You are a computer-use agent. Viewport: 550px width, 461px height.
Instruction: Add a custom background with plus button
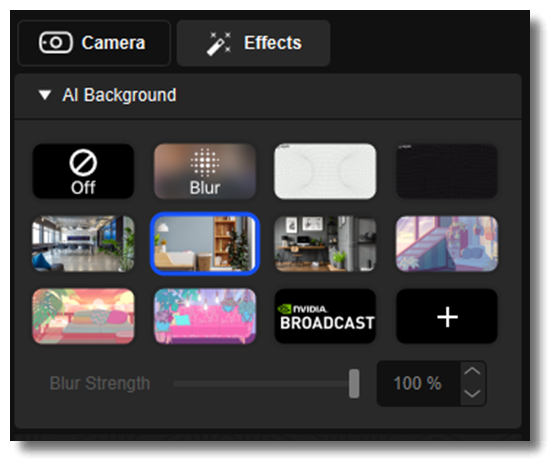click(x=447, y=316)
